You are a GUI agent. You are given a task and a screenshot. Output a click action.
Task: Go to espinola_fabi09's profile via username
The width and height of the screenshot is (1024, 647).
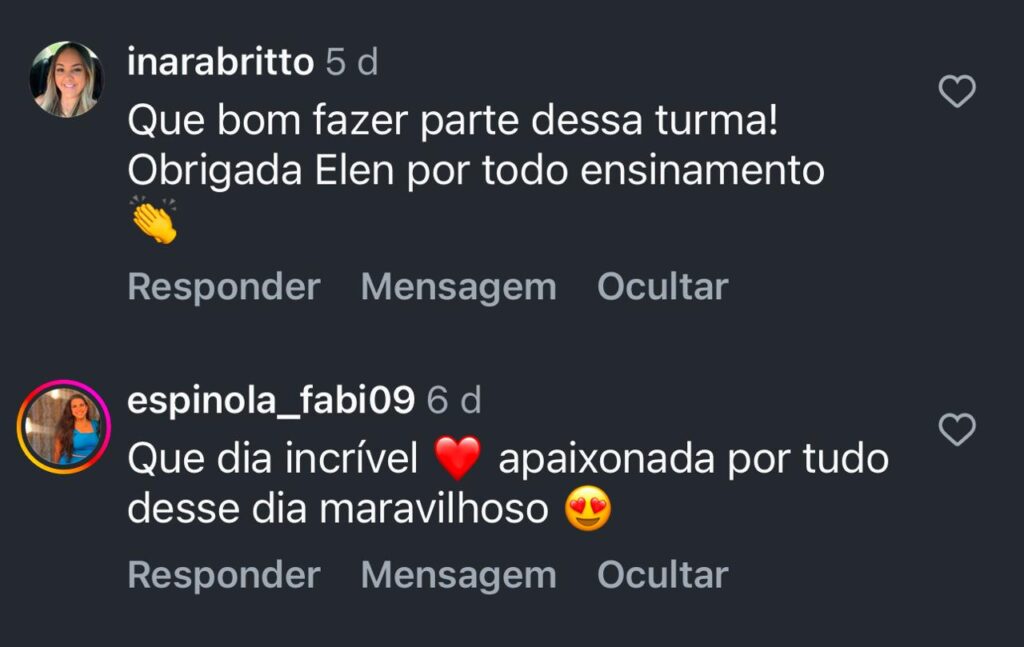pos(271,400)
